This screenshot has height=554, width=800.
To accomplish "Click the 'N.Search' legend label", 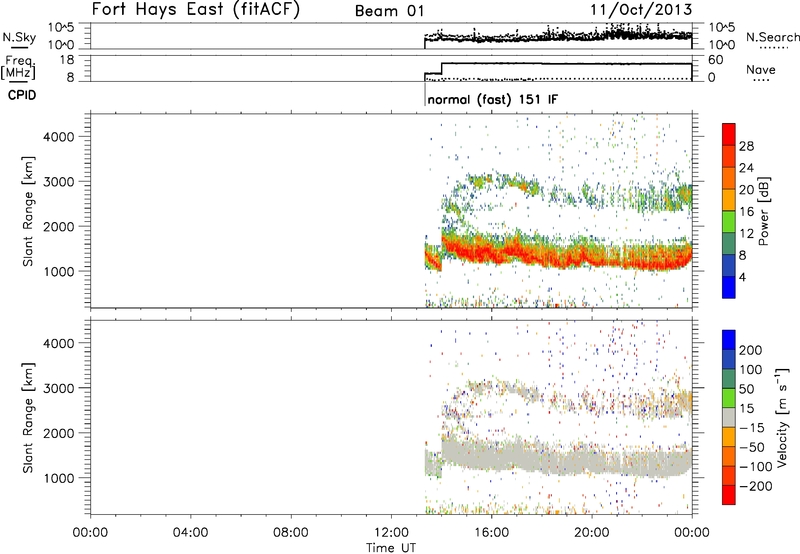I will [x=772, y=37].
